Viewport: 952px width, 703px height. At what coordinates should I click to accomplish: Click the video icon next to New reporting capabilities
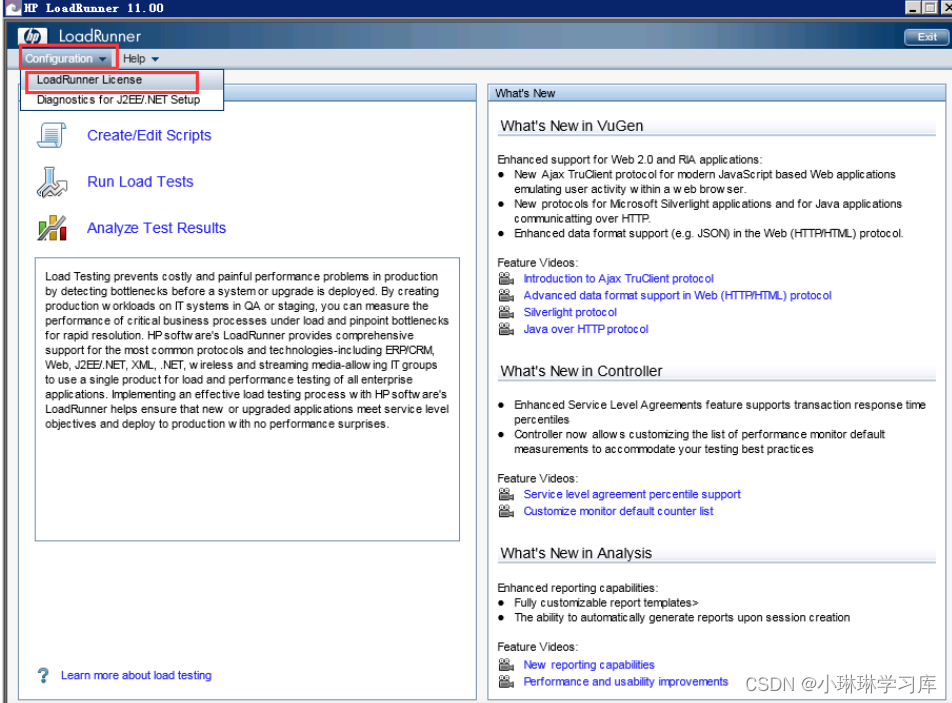click(x=506, y=665)
